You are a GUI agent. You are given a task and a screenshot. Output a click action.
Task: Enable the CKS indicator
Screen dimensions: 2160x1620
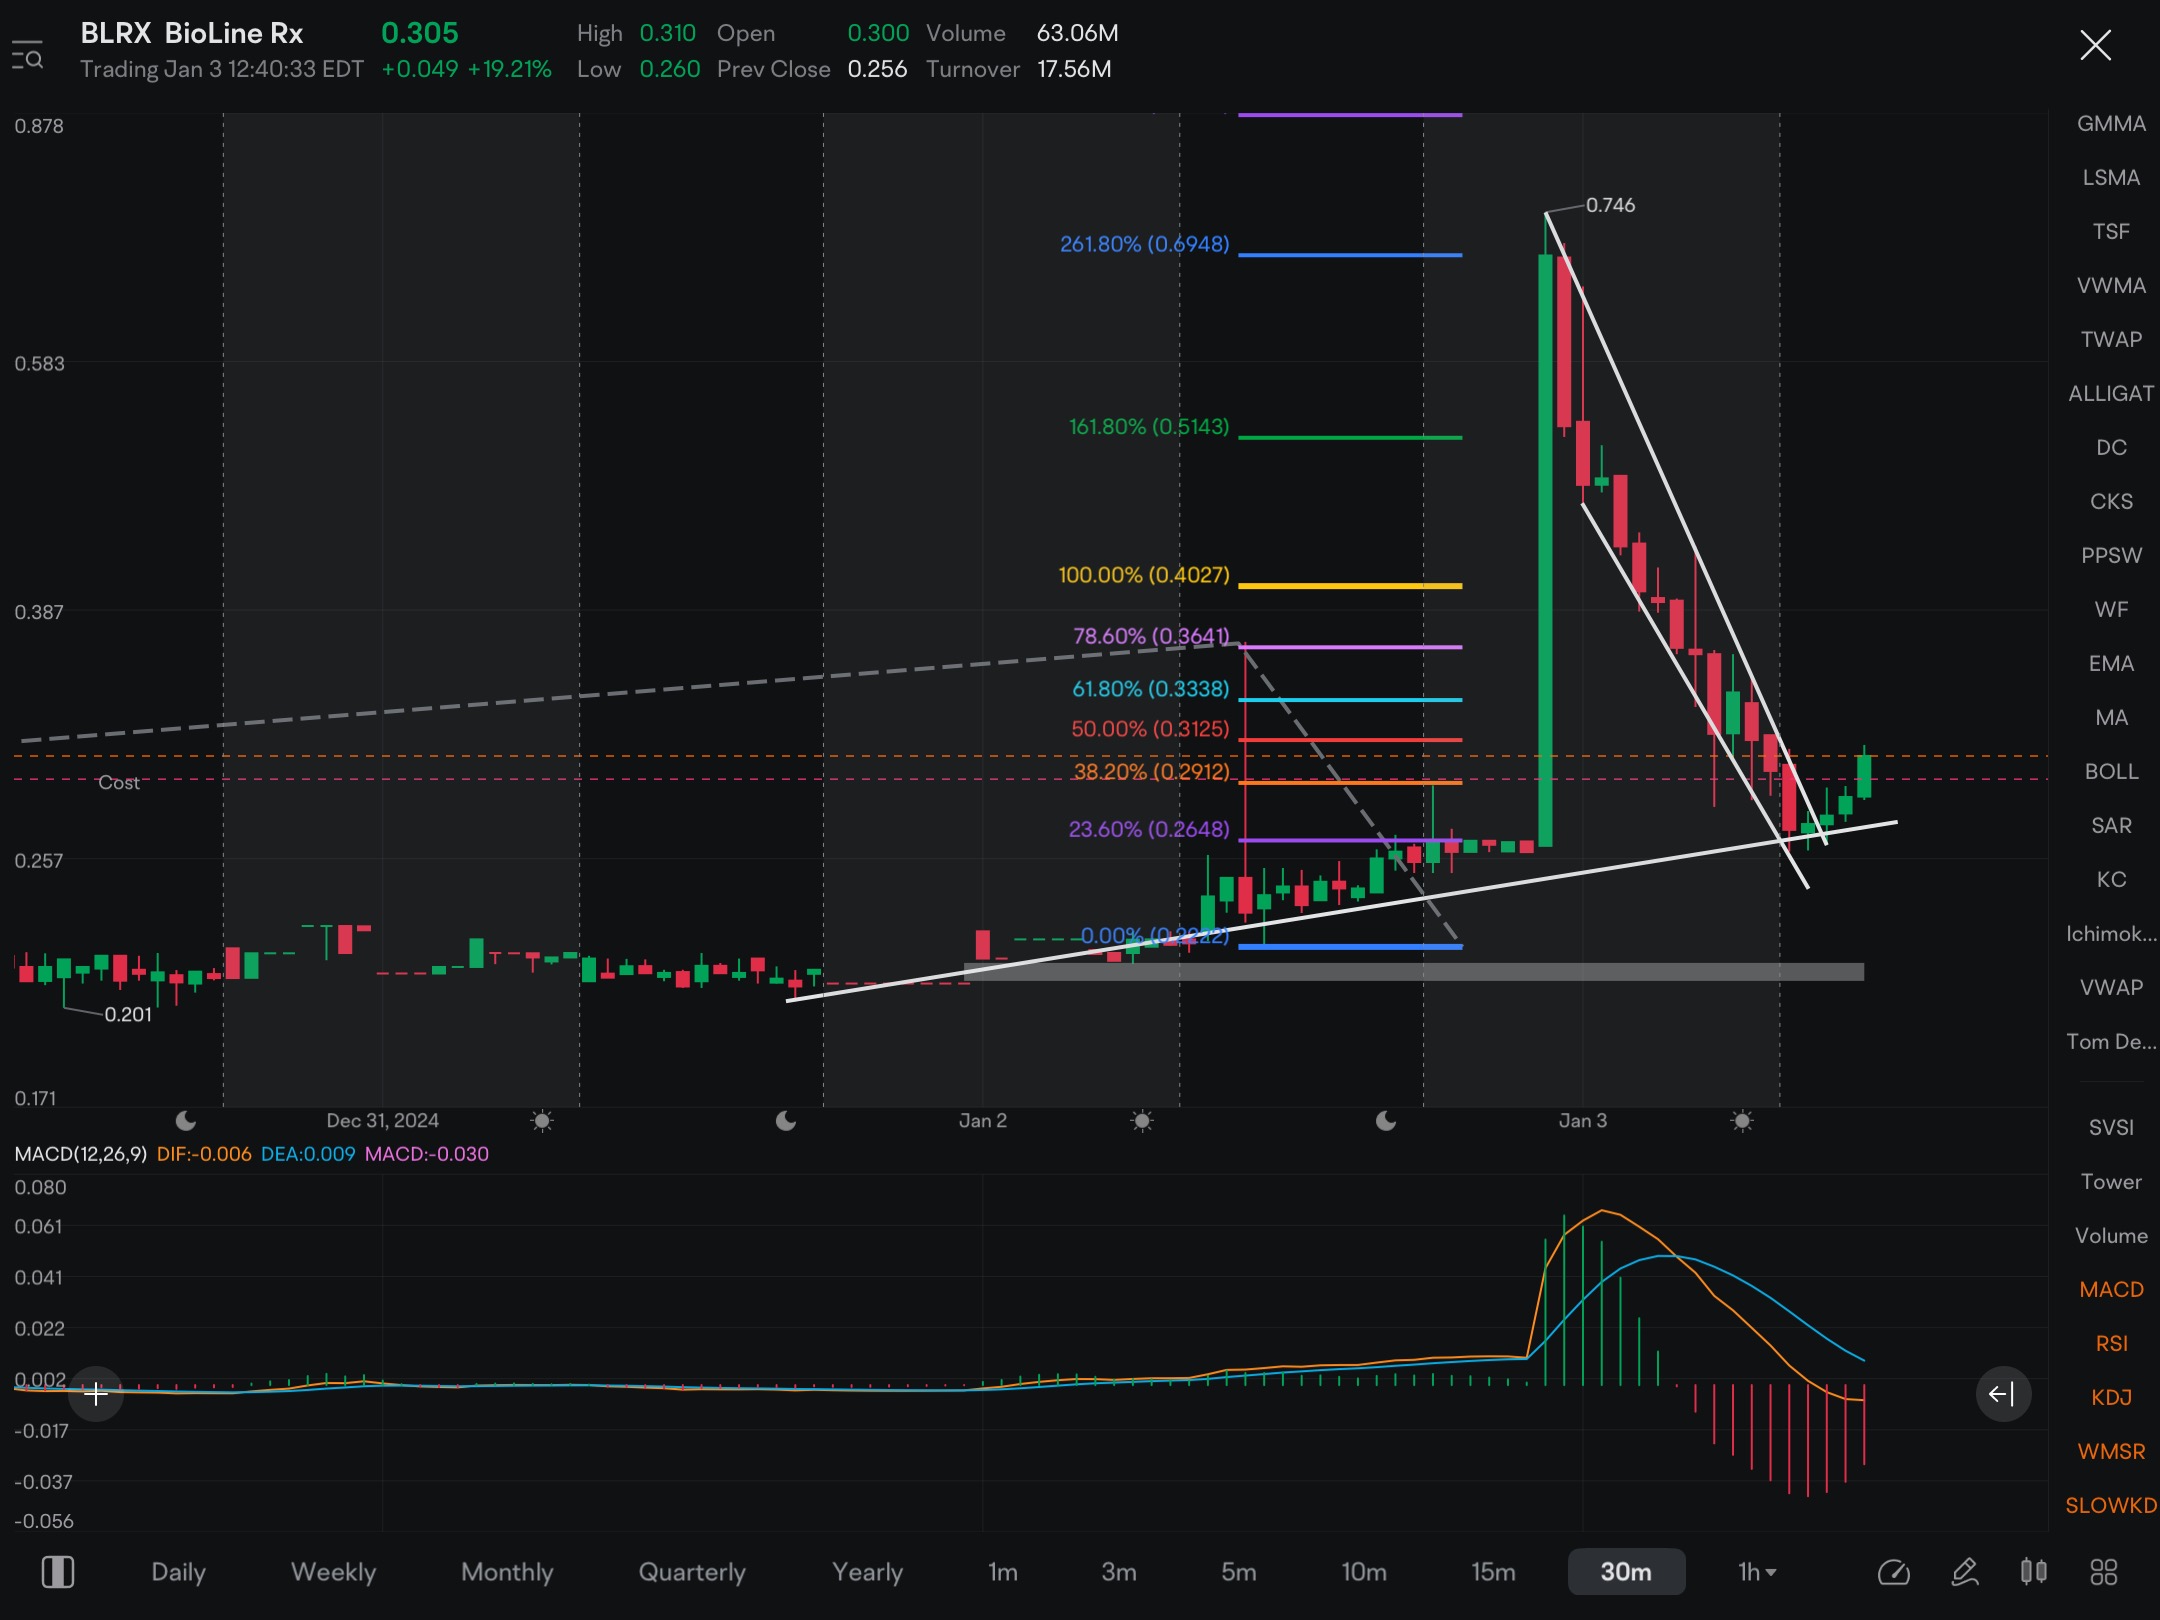pyautogui.click(x=2111, y=501)
